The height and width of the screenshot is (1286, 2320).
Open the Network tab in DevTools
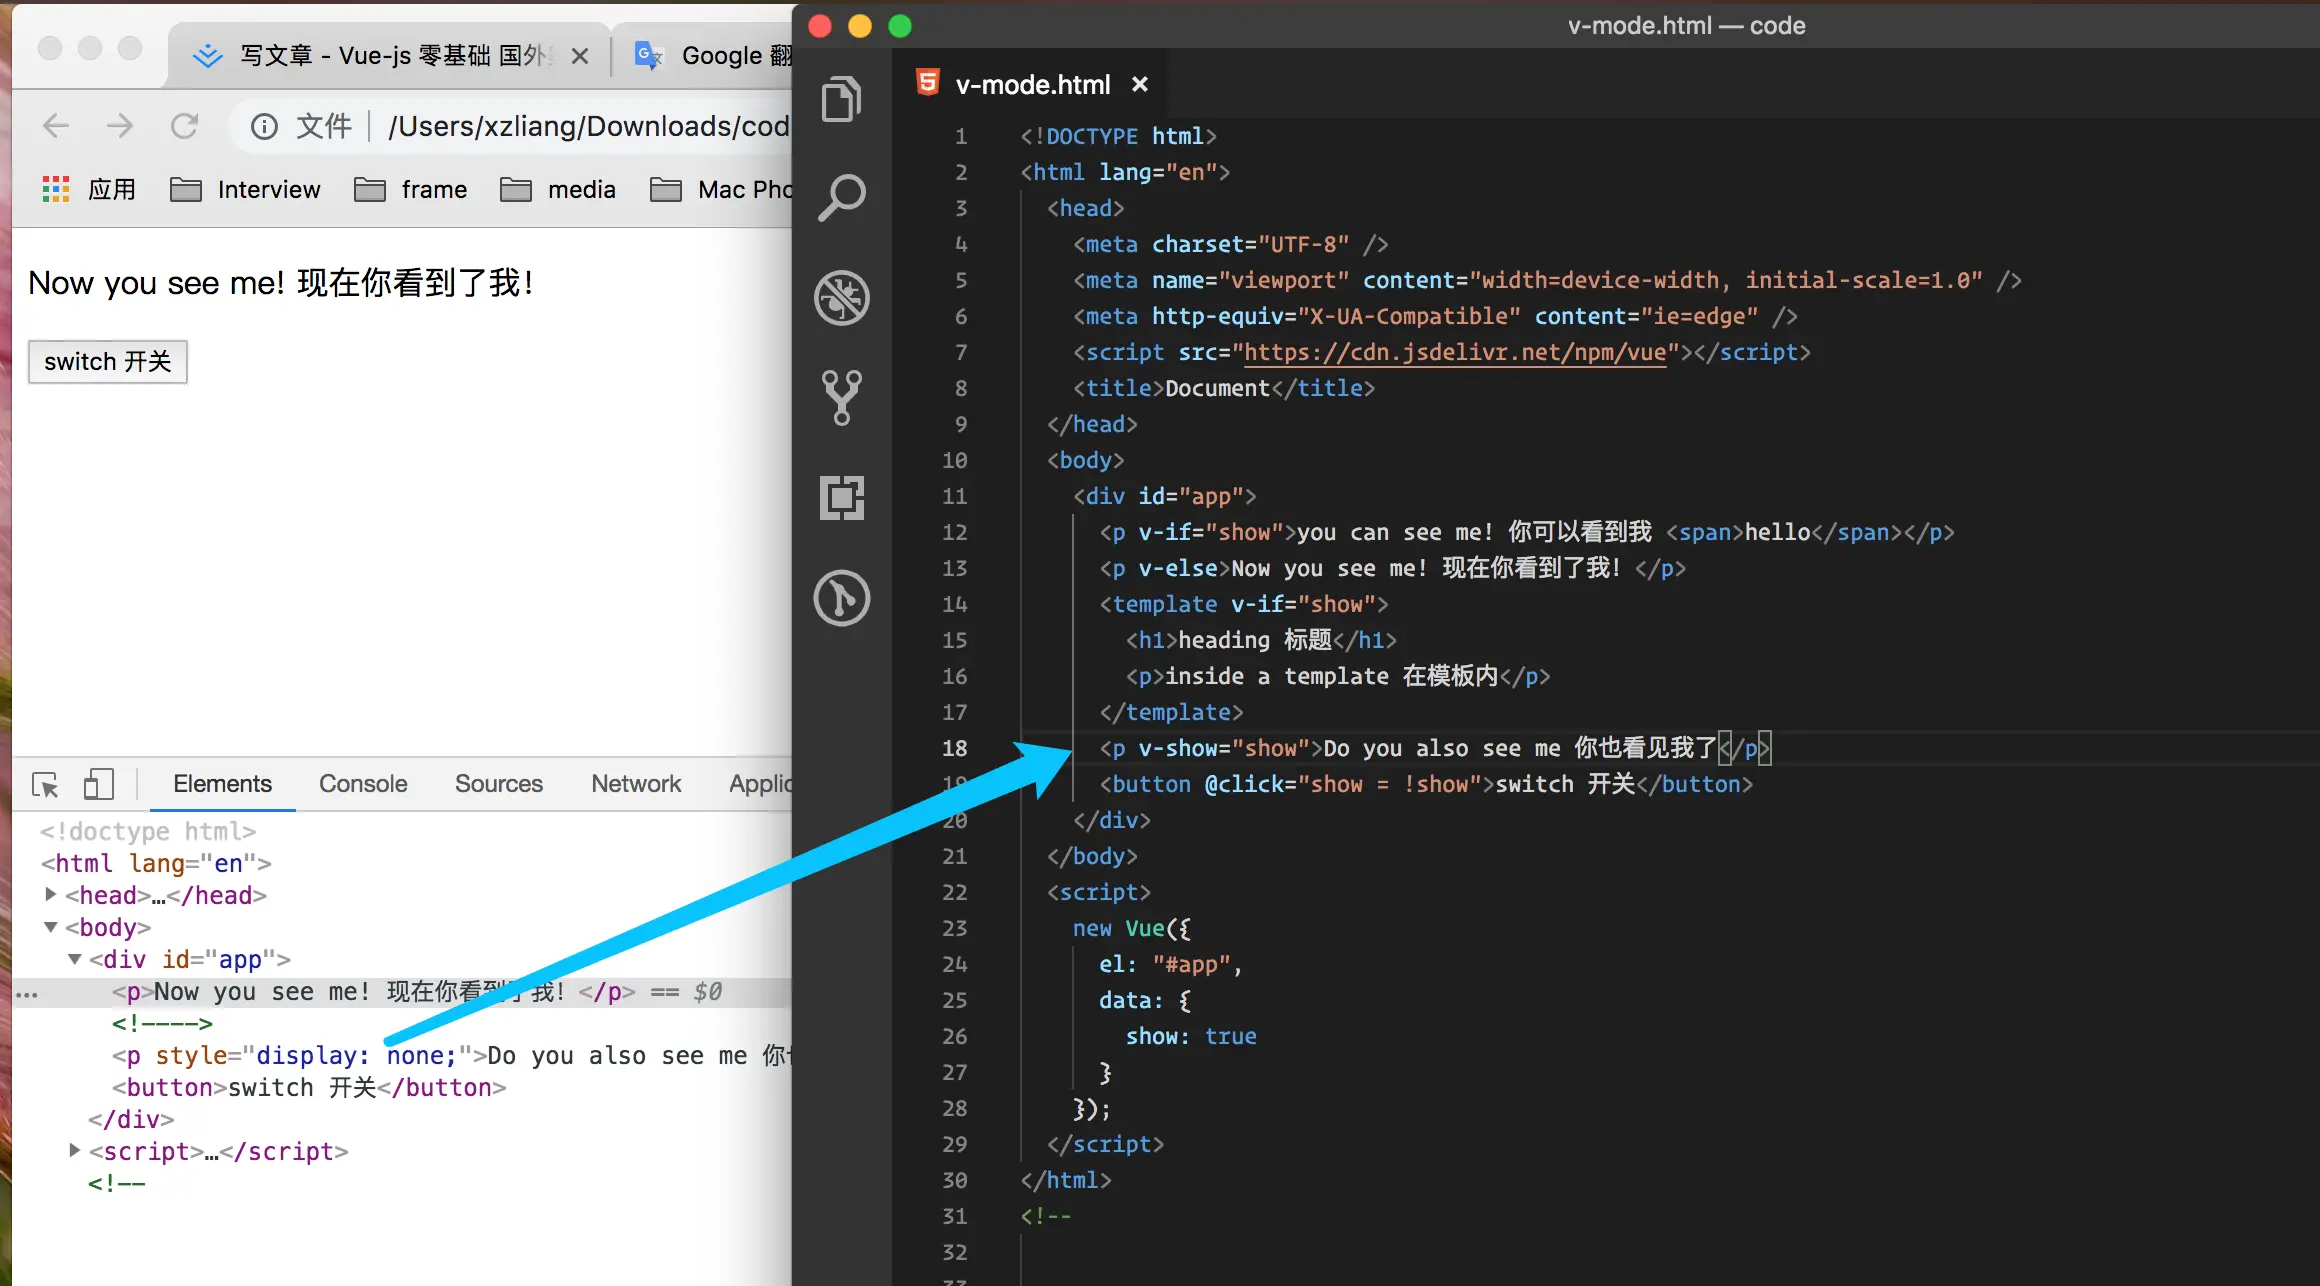coord(635,784)
